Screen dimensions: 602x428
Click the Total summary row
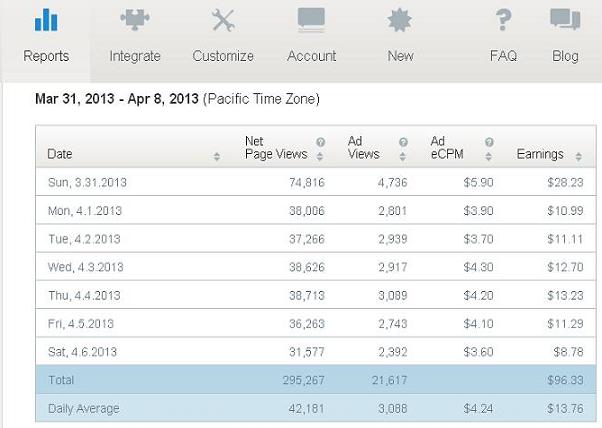(x=316, y=380)
